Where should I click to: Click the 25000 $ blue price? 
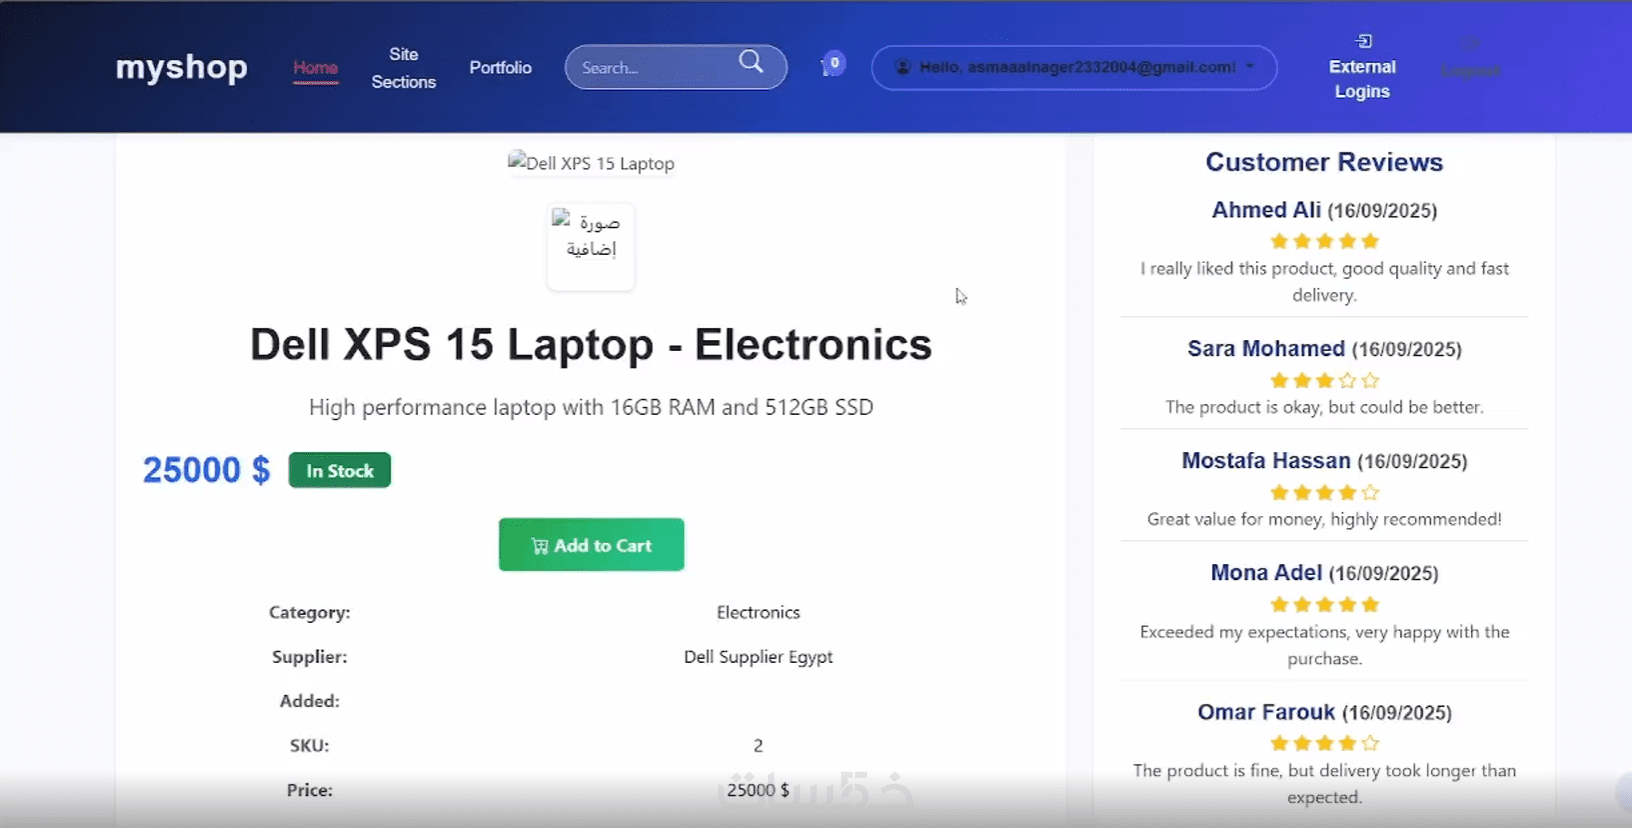point(206,470)
